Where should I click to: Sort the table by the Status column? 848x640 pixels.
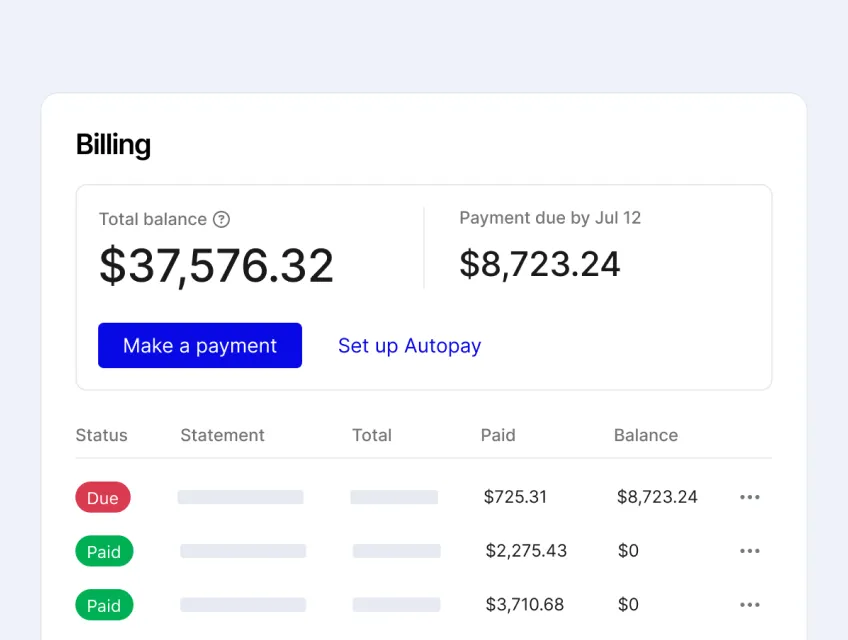pyautogui.click(x=101, y=435)
